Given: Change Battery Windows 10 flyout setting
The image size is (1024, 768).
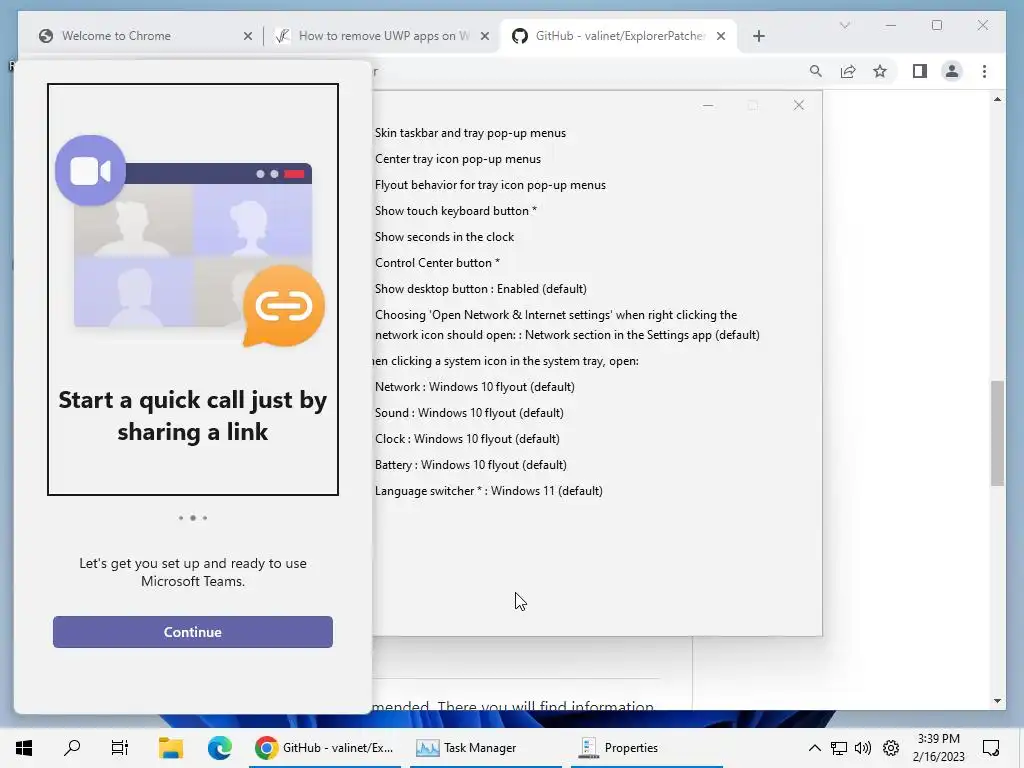Looking at the screenshot, I should [471, 465].
